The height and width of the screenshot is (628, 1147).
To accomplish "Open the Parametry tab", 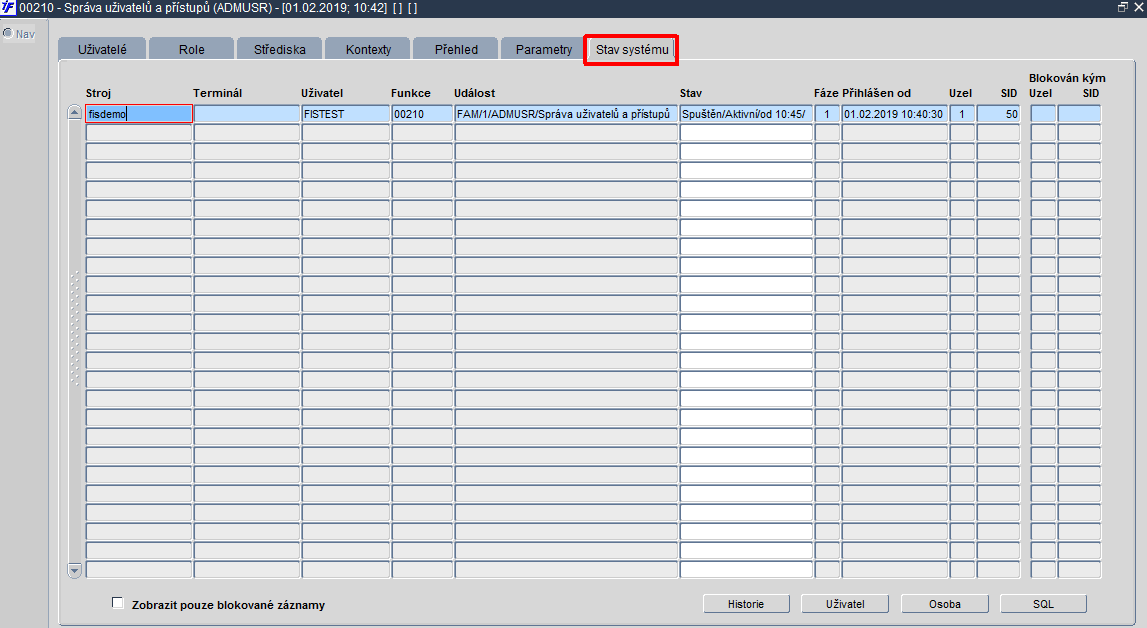I will point(544,49).
